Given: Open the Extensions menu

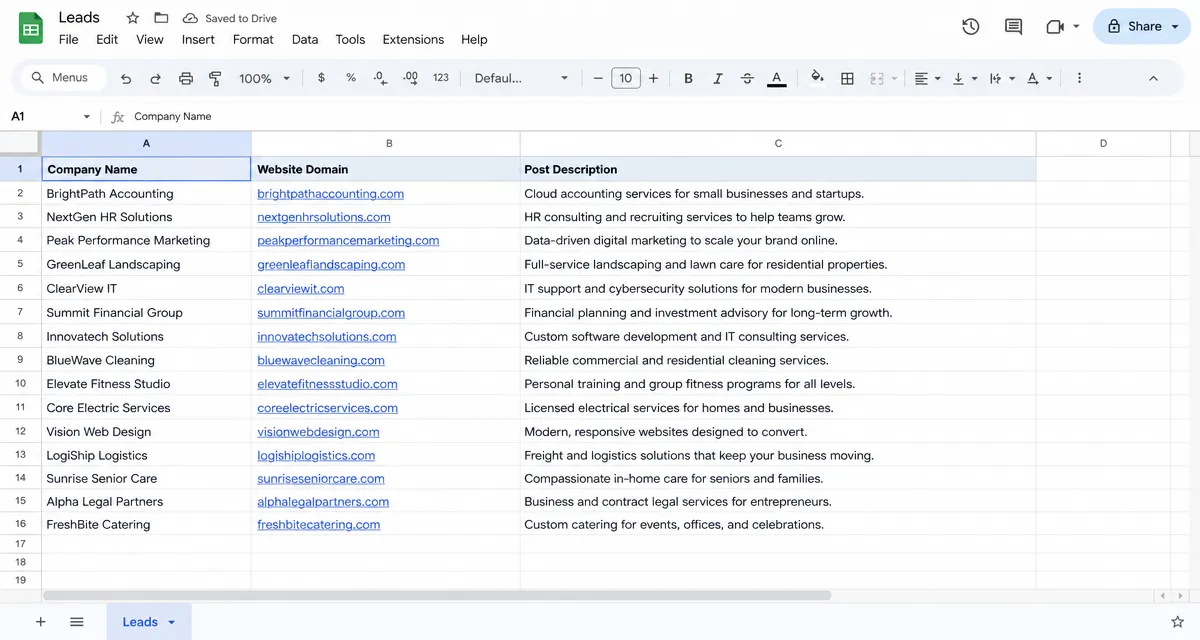Looking at the screenshot, I should [x=413, y=40].
